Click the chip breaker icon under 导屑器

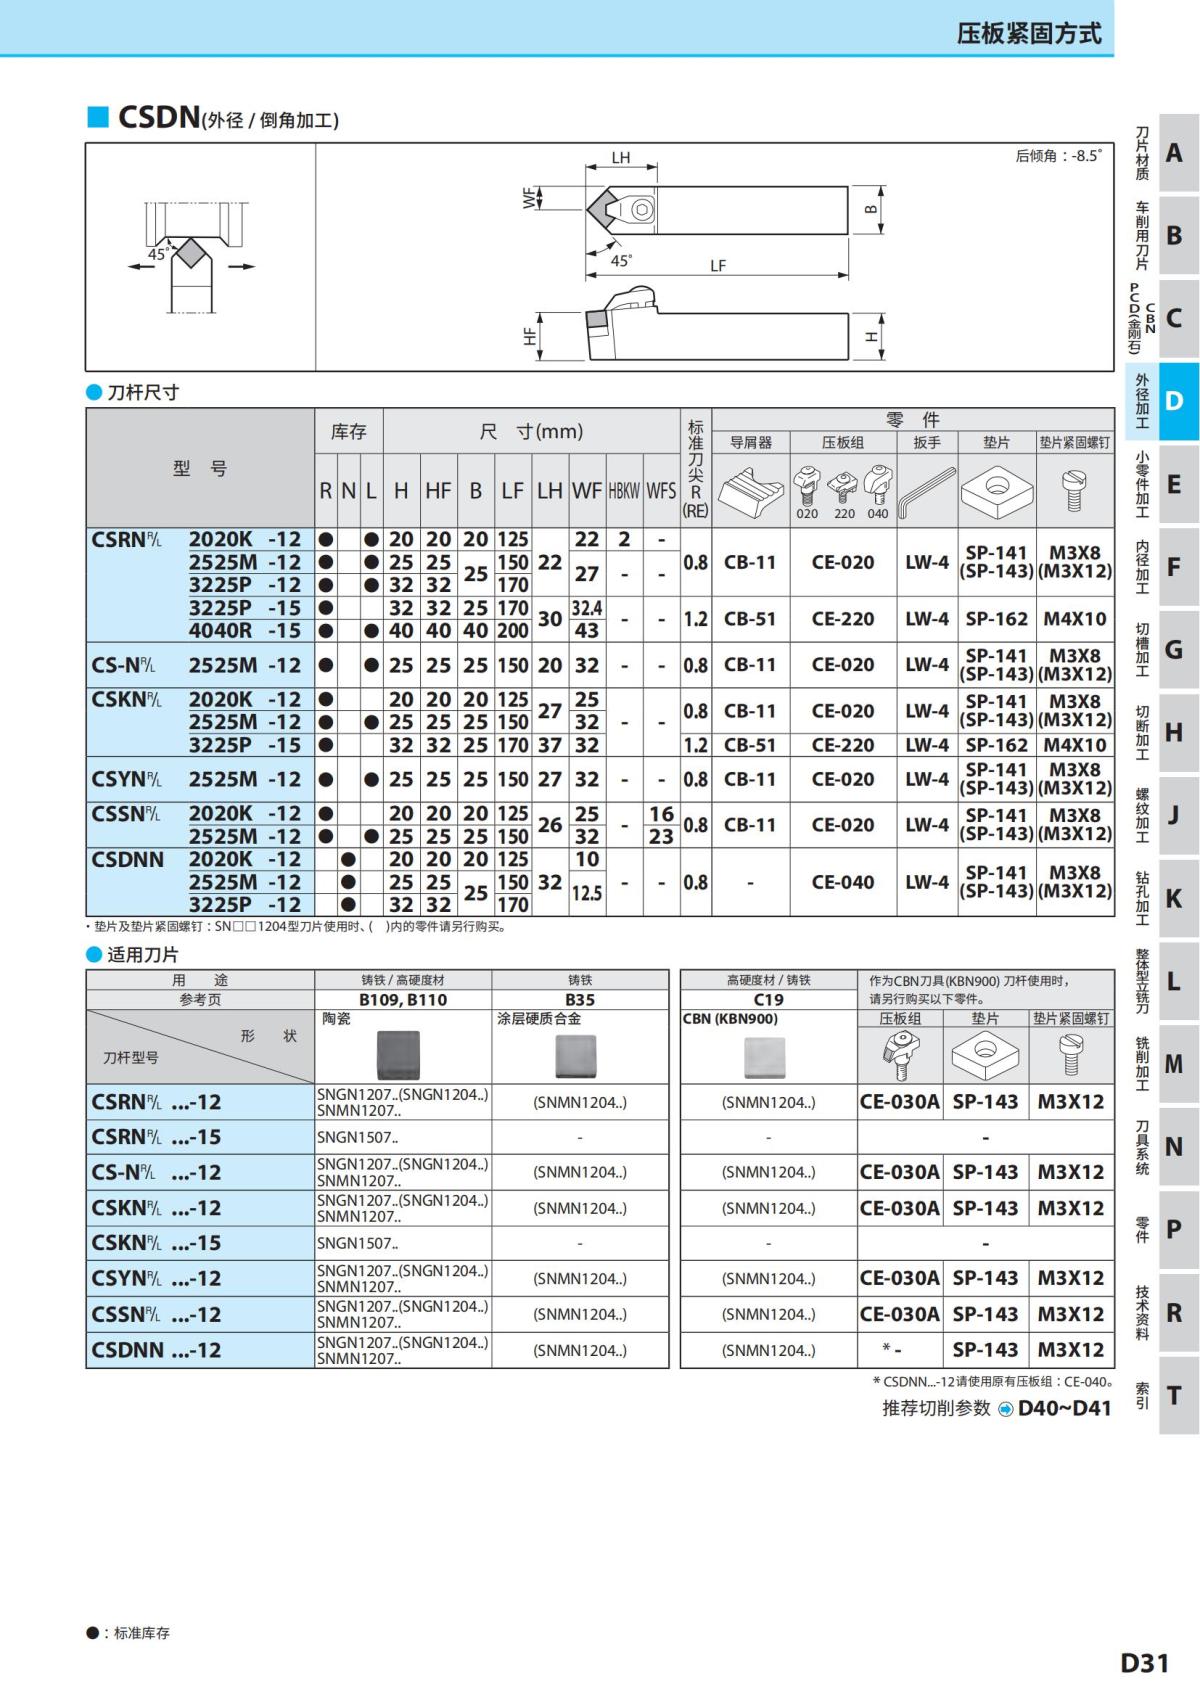click(x=750, y=490)
